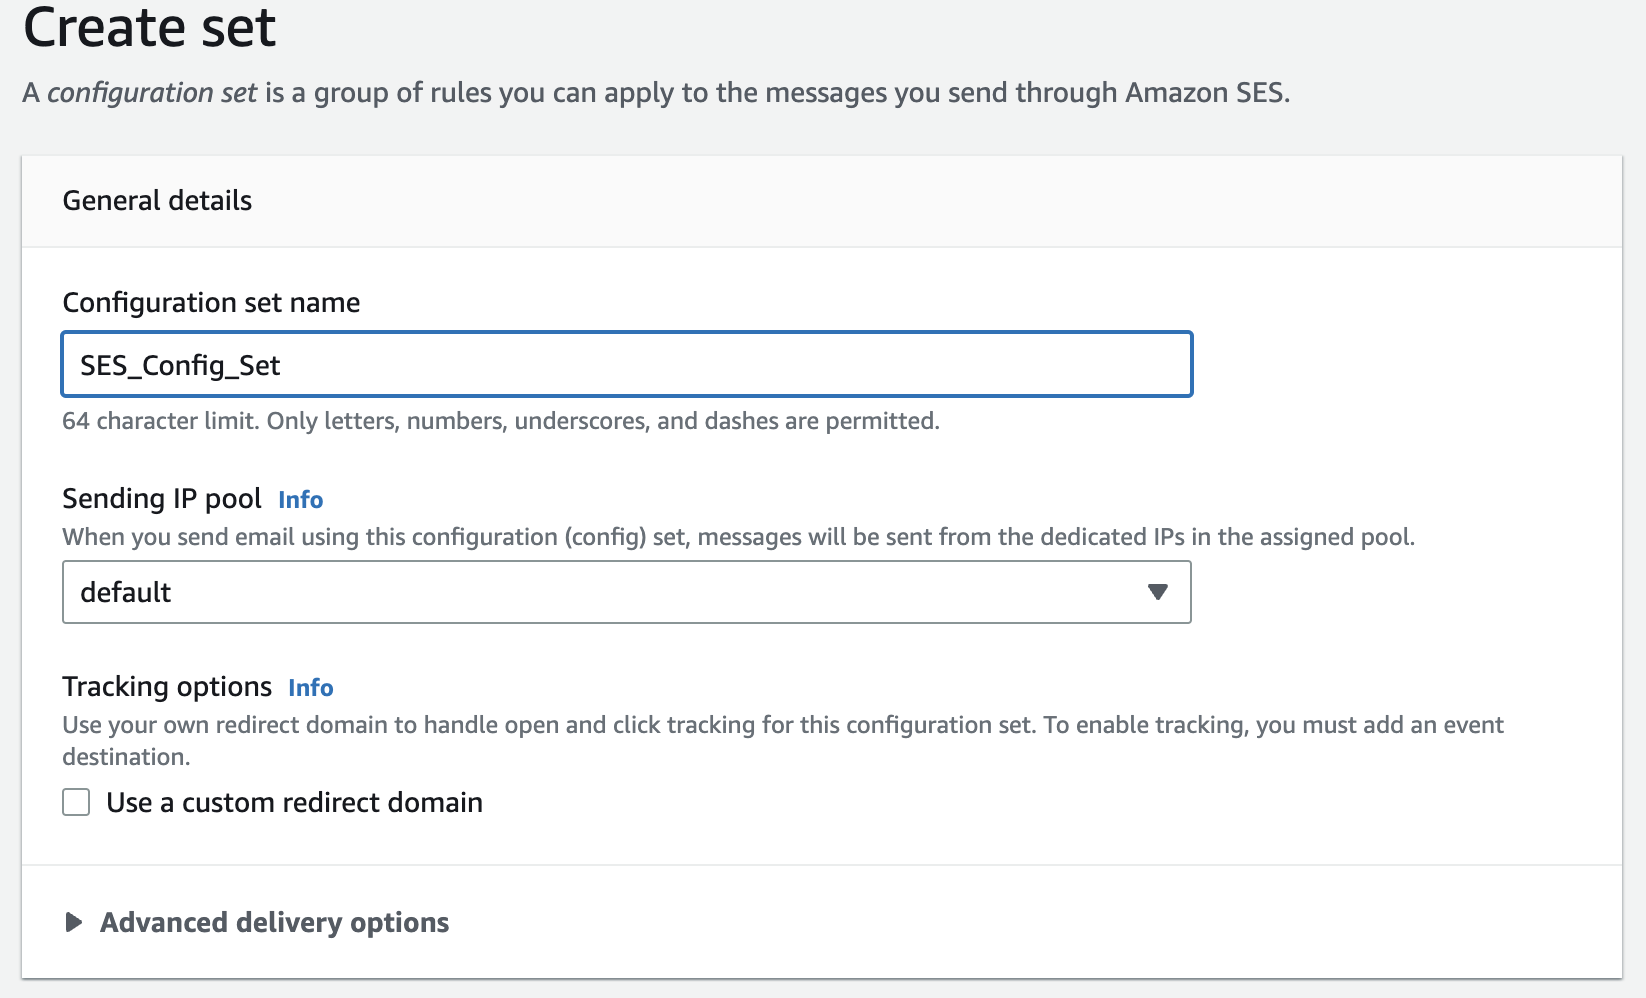Open the Info link beside Sending IP pool
Viewport: 1646px width, 998px height.
click(300, 499)
